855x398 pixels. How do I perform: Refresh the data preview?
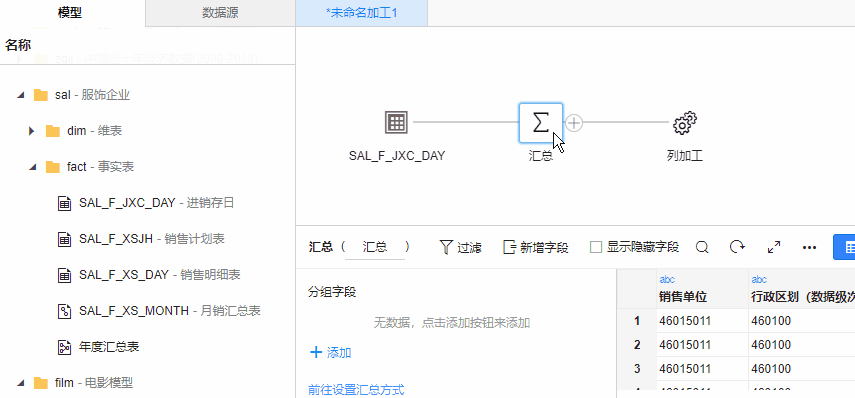point(737,248)
